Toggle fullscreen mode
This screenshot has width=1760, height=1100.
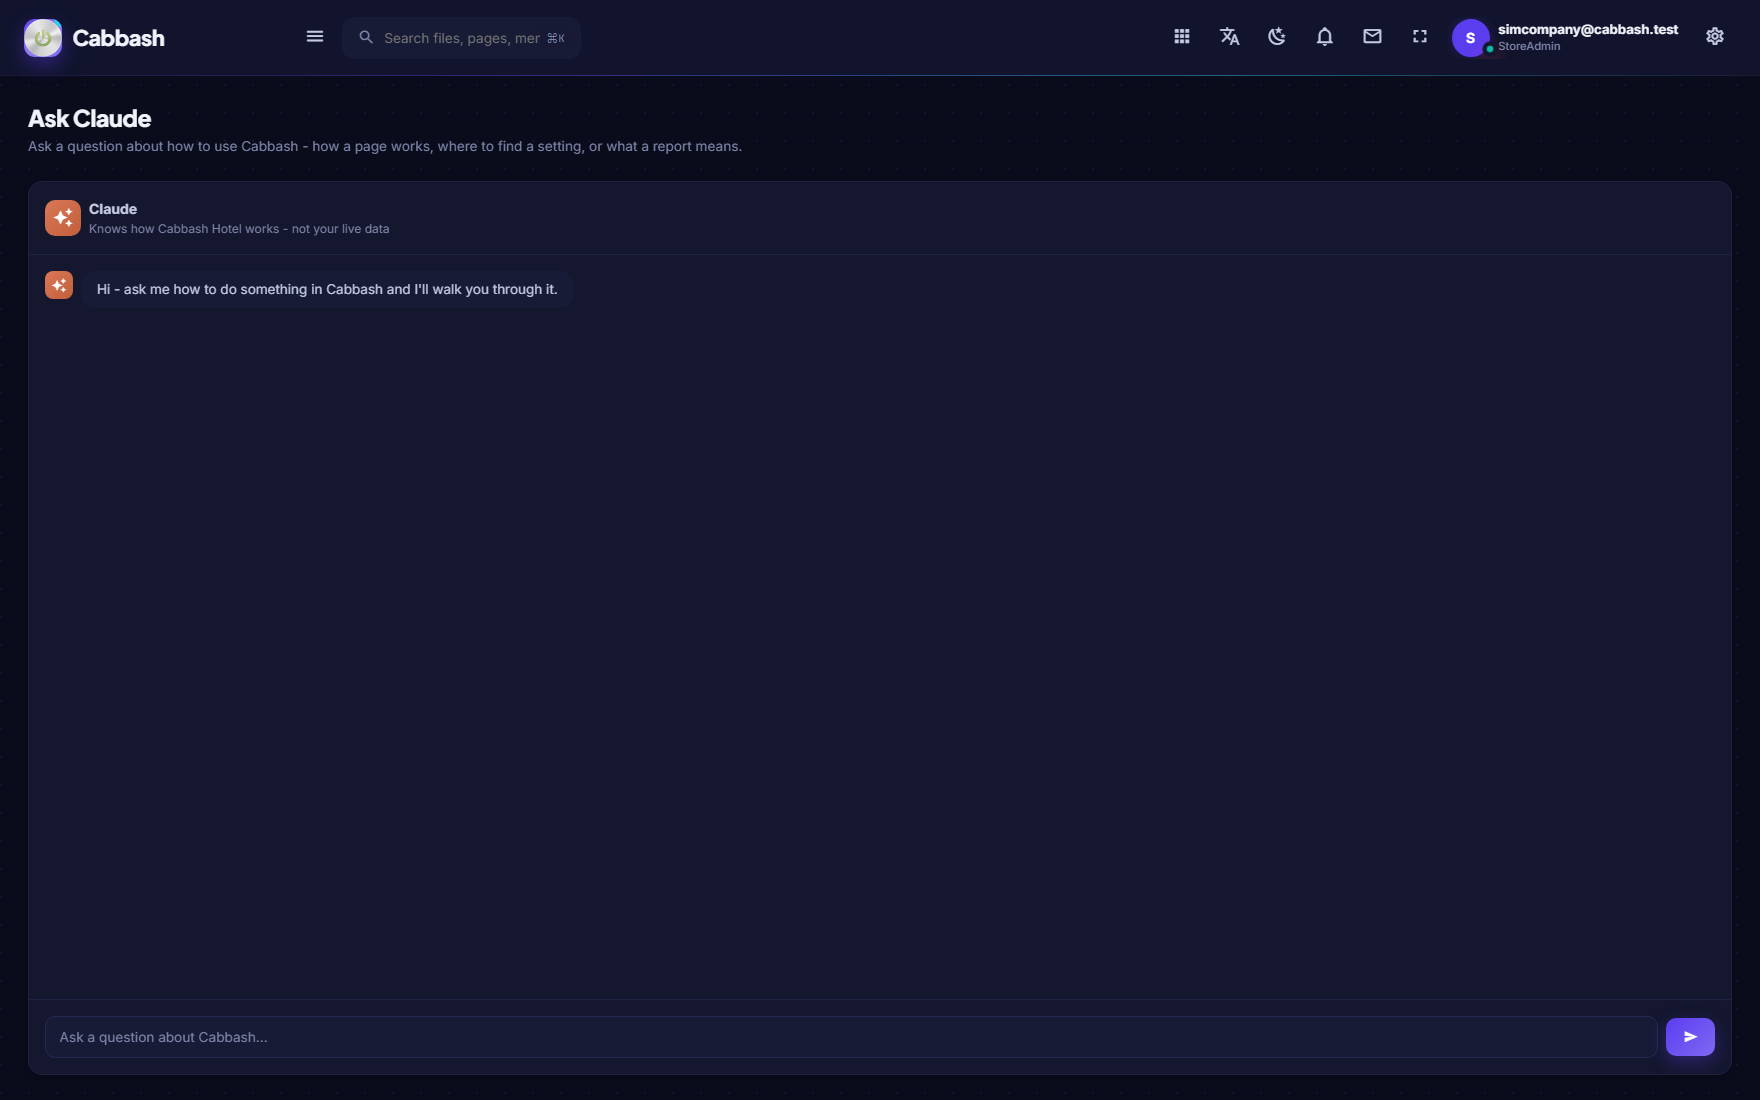coord(1420,37)
